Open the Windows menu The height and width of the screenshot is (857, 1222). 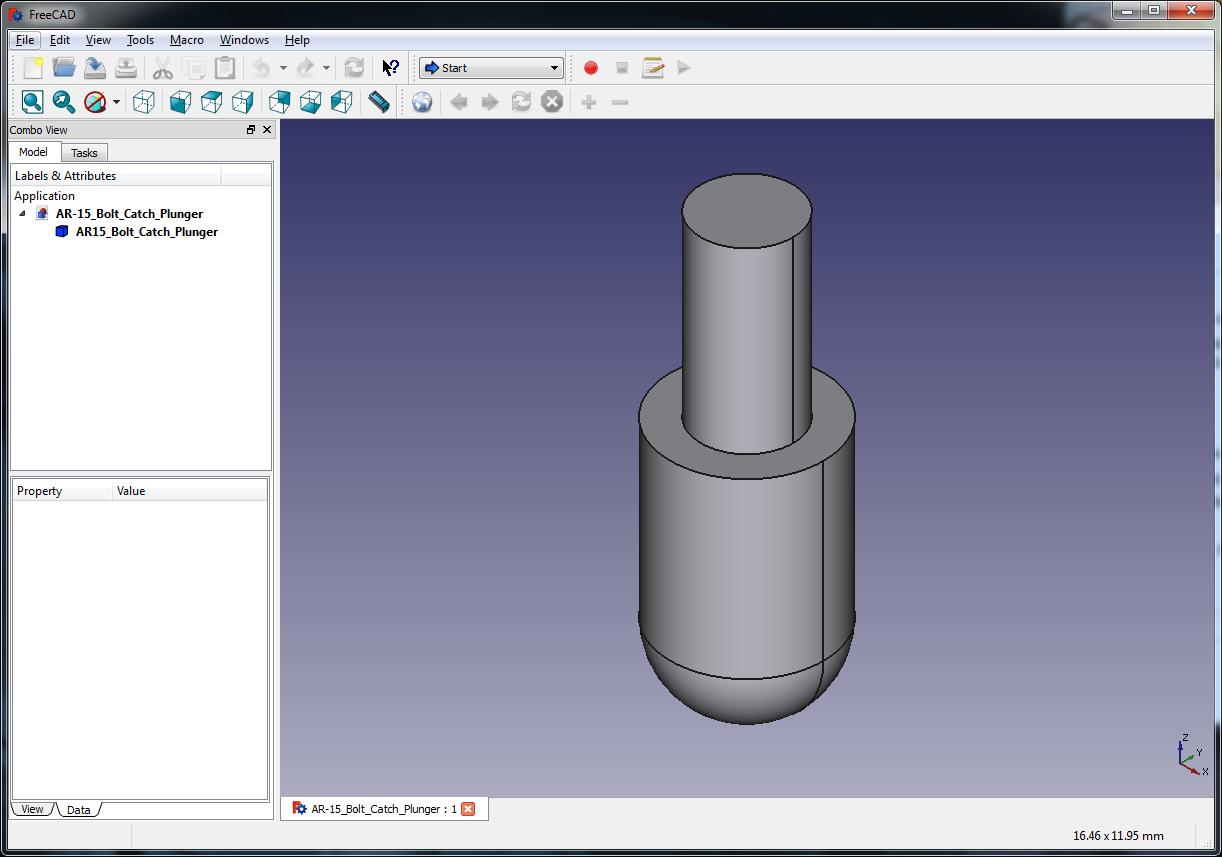[x=244, y=40]
